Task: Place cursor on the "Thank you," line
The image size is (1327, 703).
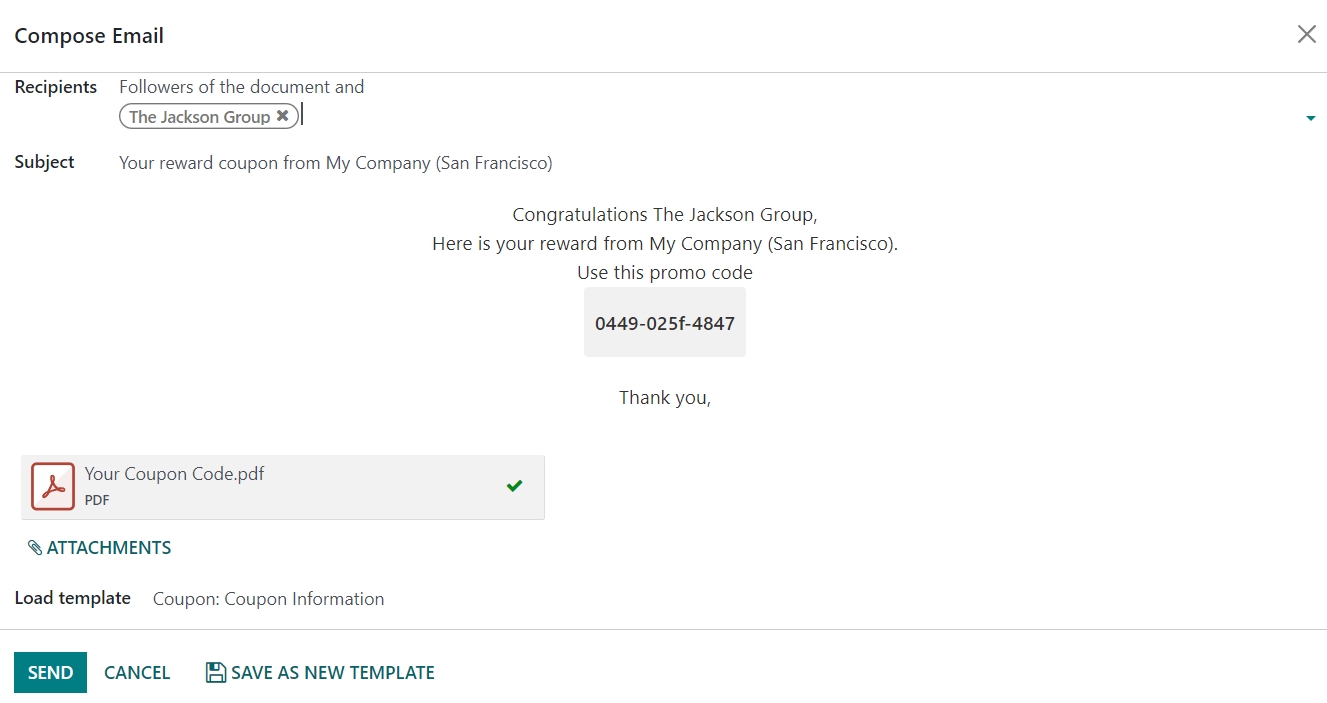Action: [665, 397]
